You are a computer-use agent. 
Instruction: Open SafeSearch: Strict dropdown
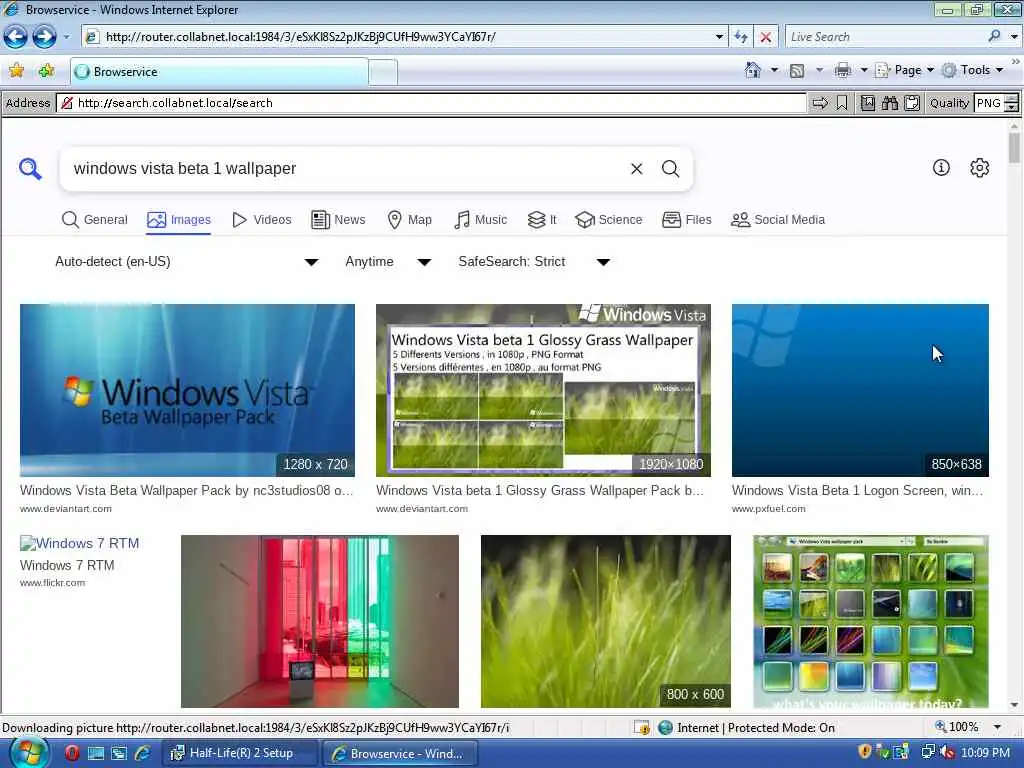534,262
